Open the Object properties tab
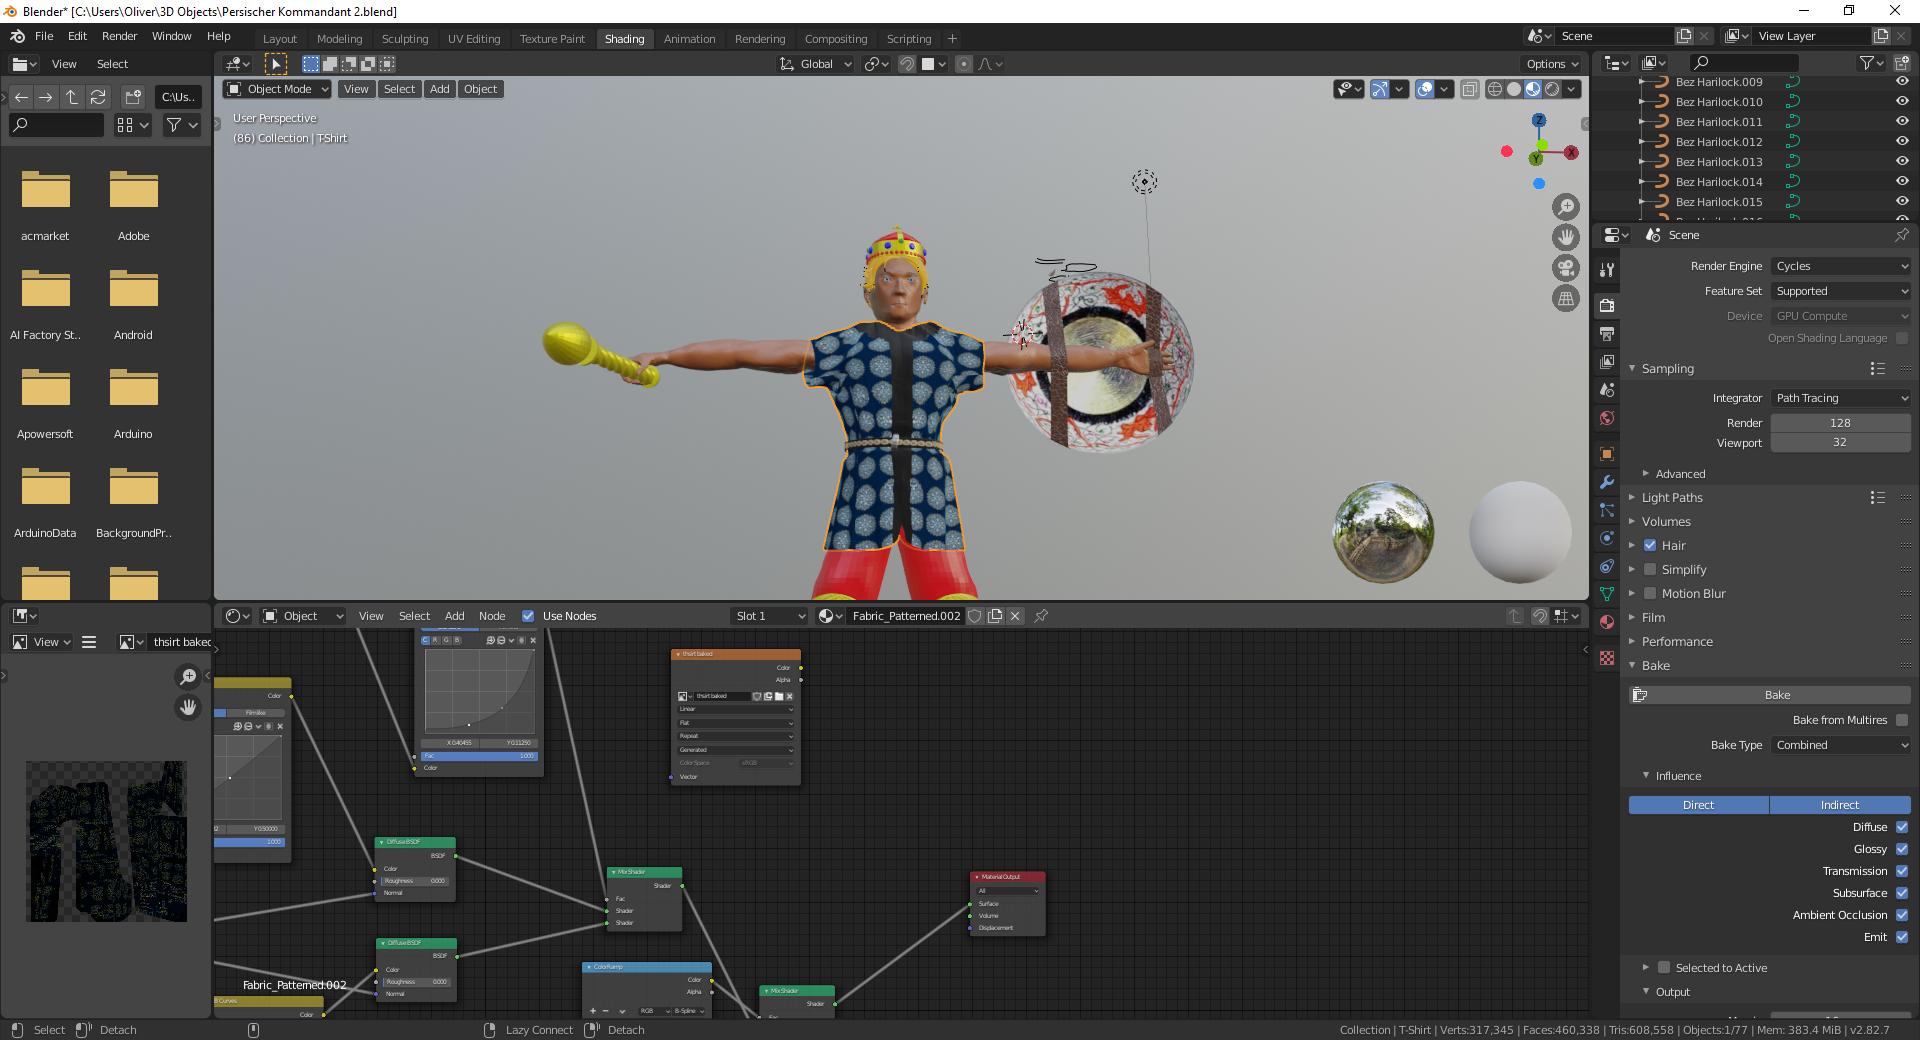The width and height of the screenshot is (1920, 1040). (x=1606, y=454)
